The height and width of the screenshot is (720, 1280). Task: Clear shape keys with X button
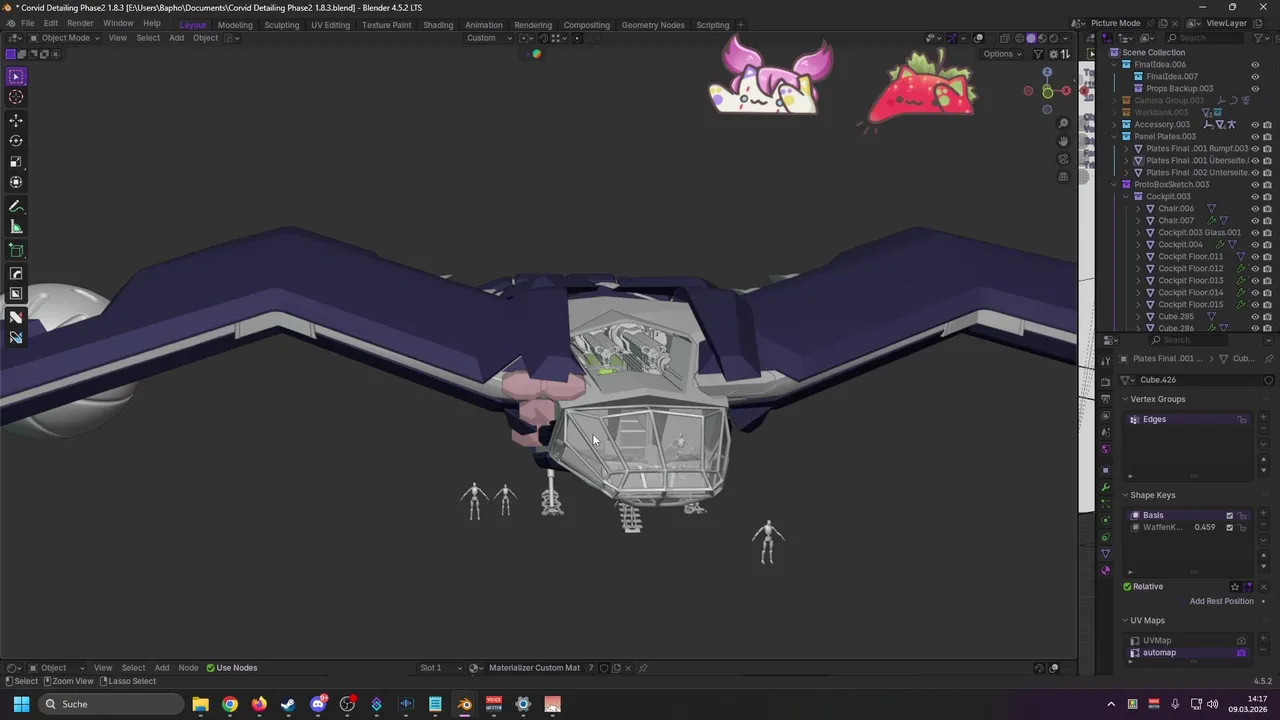pyautogui.click(x=1263, y=587)
